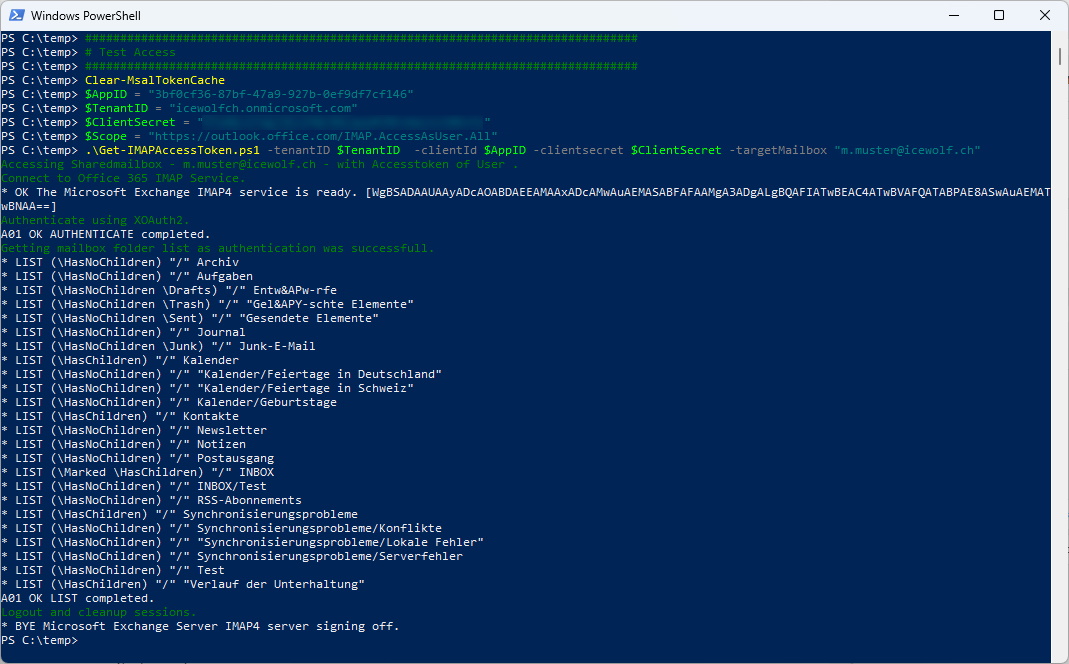The width and height of the screenshot is (1069, 664).
Task: Maximize the Windows PowerShell window
Action: pos(999,15)
